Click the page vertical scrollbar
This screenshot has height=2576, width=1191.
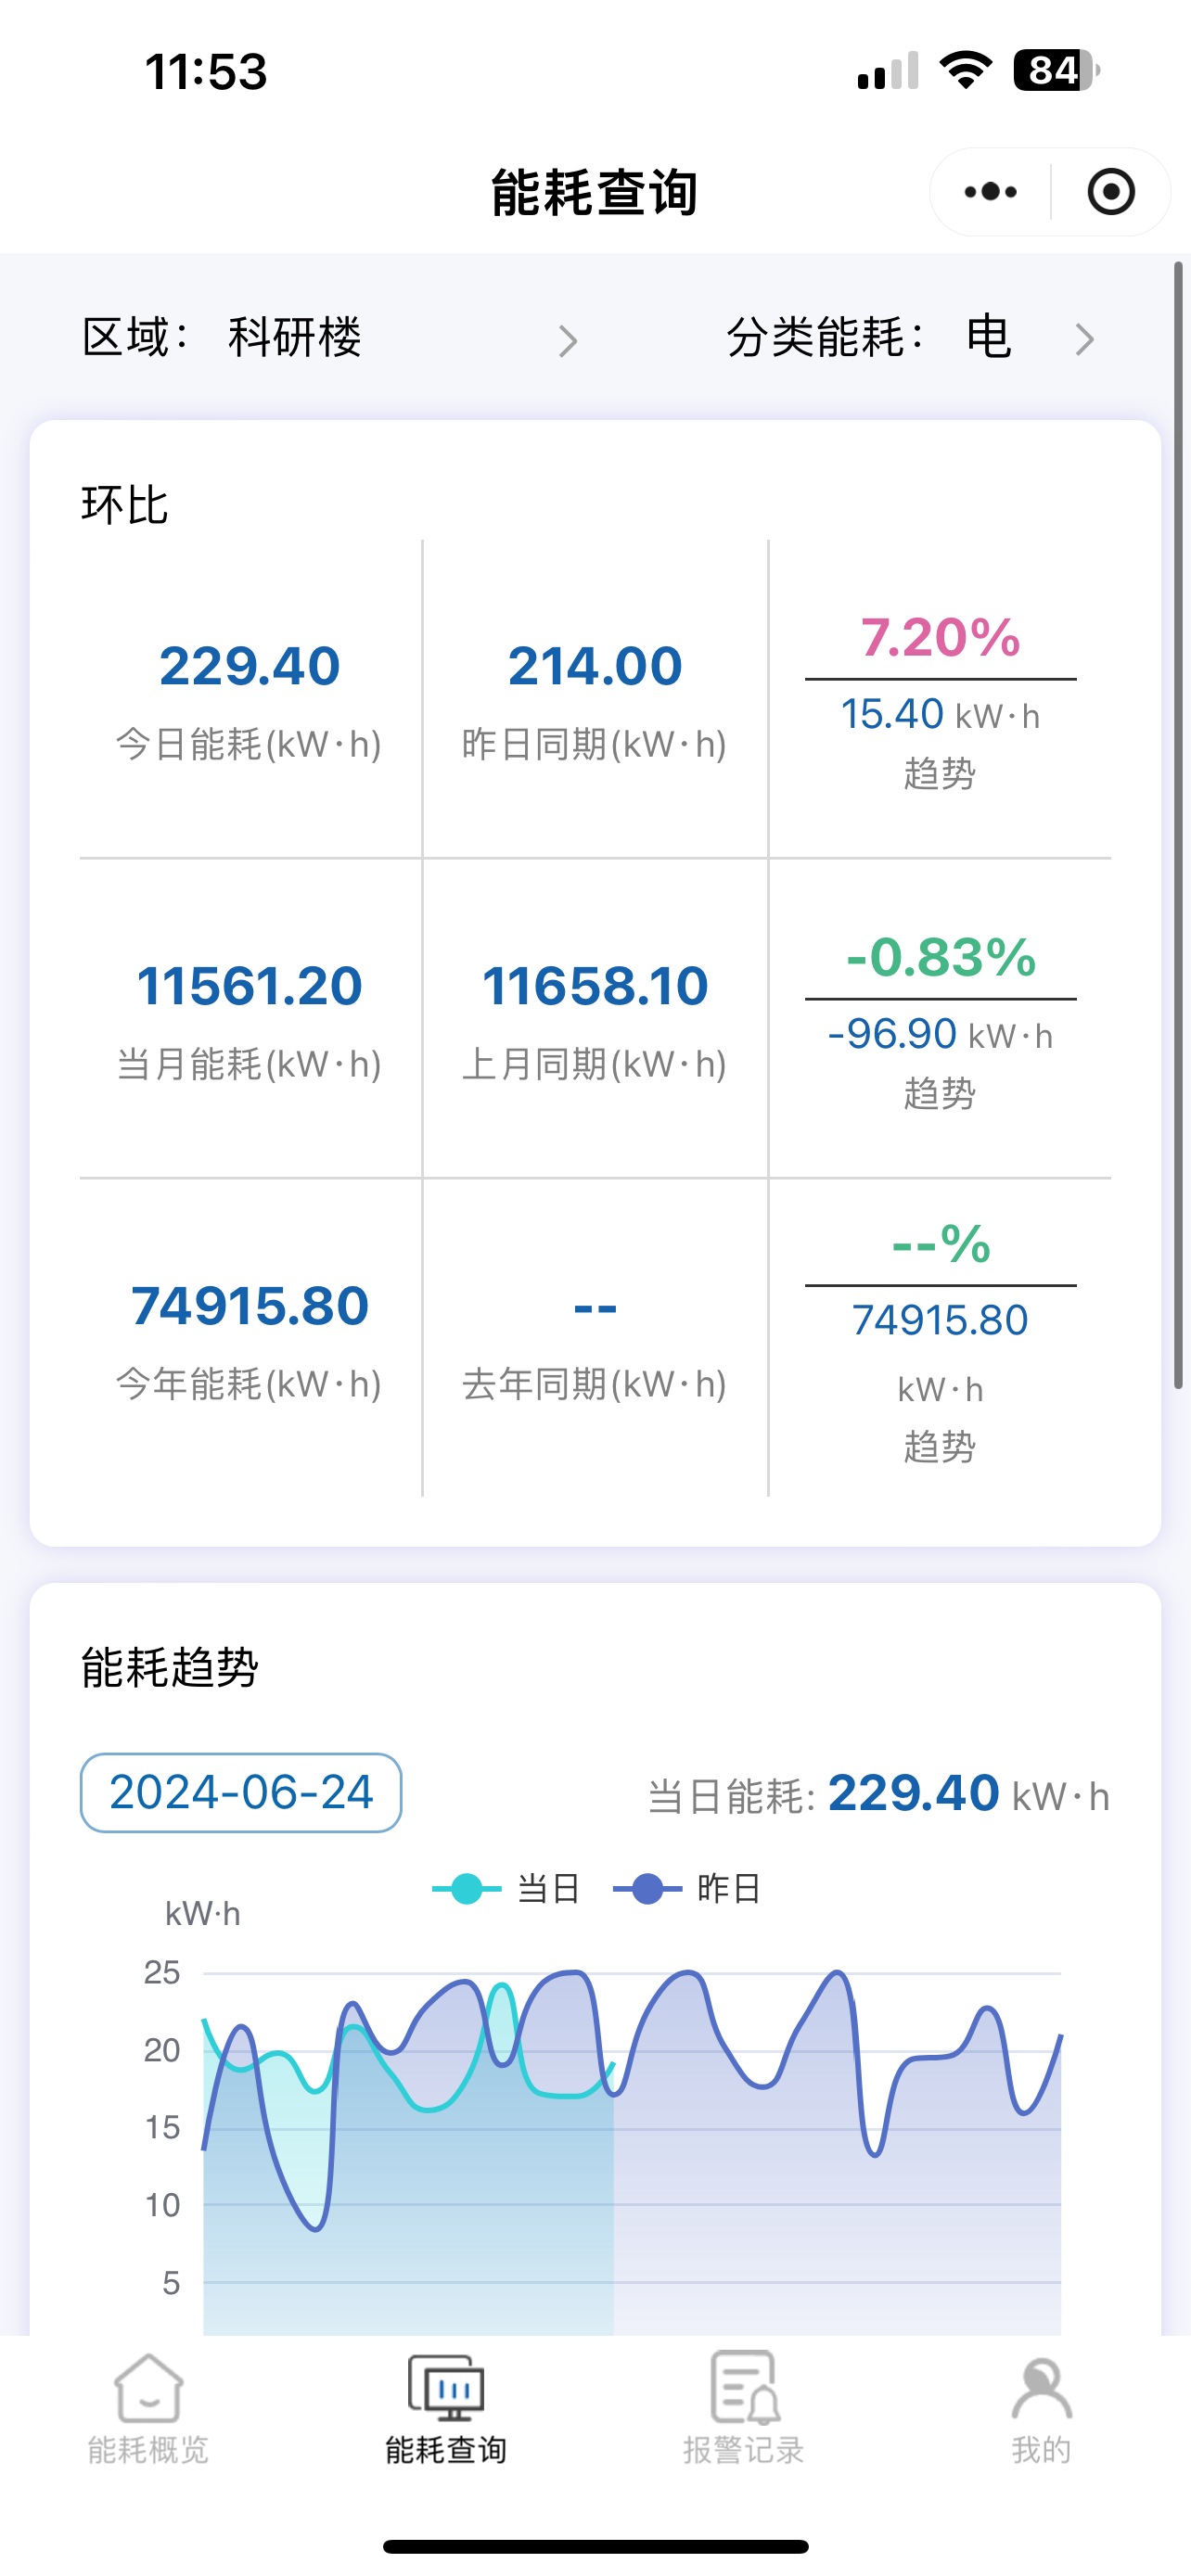[1178, 825]
